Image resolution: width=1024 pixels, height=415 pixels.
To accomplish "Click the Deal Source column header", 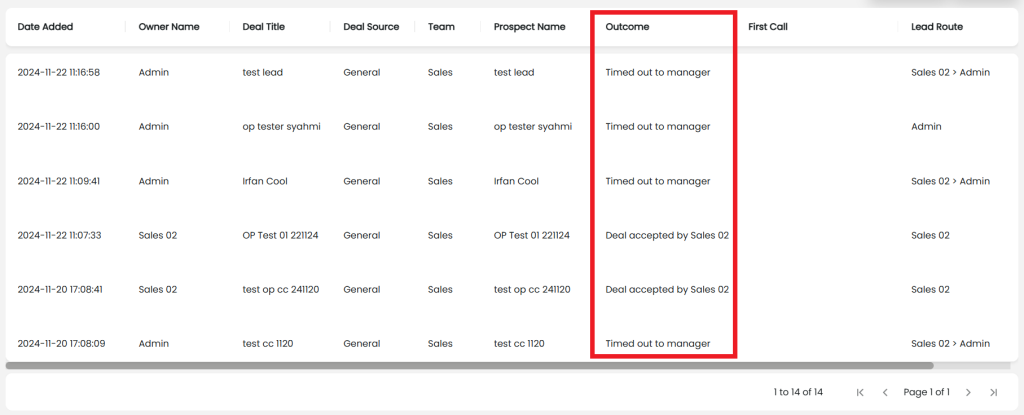I will [x=371, y=27].
